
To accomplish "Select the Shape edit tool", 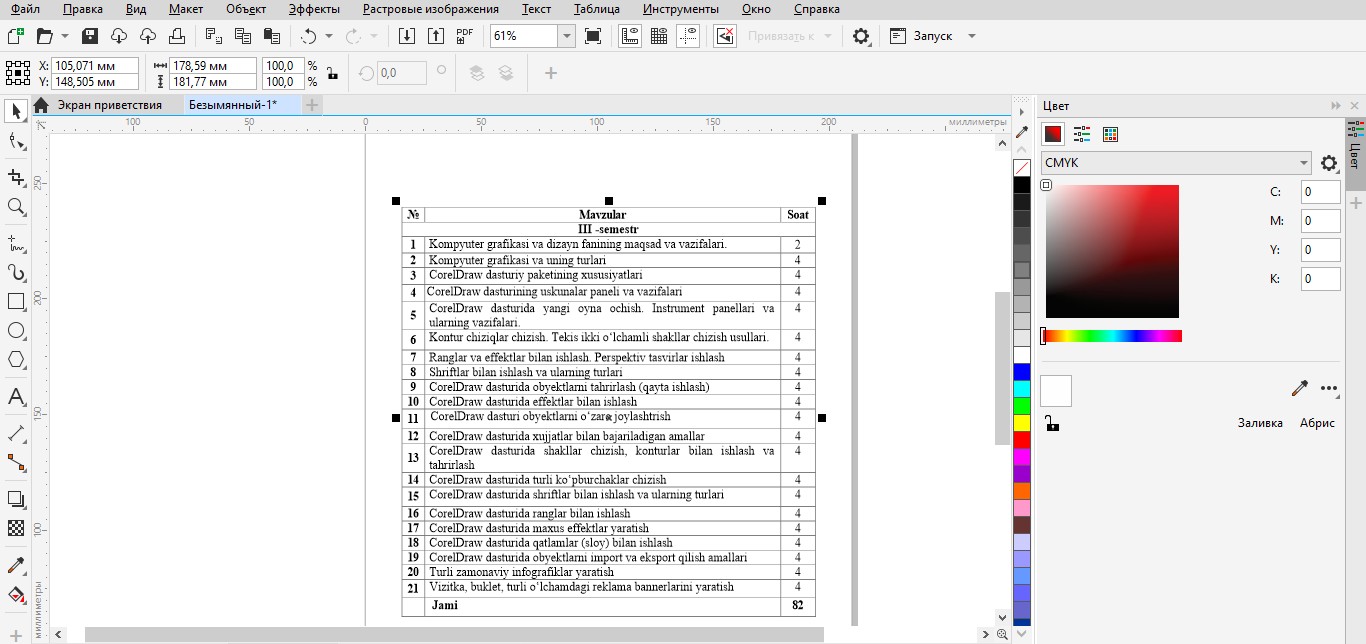I will 16,142.
